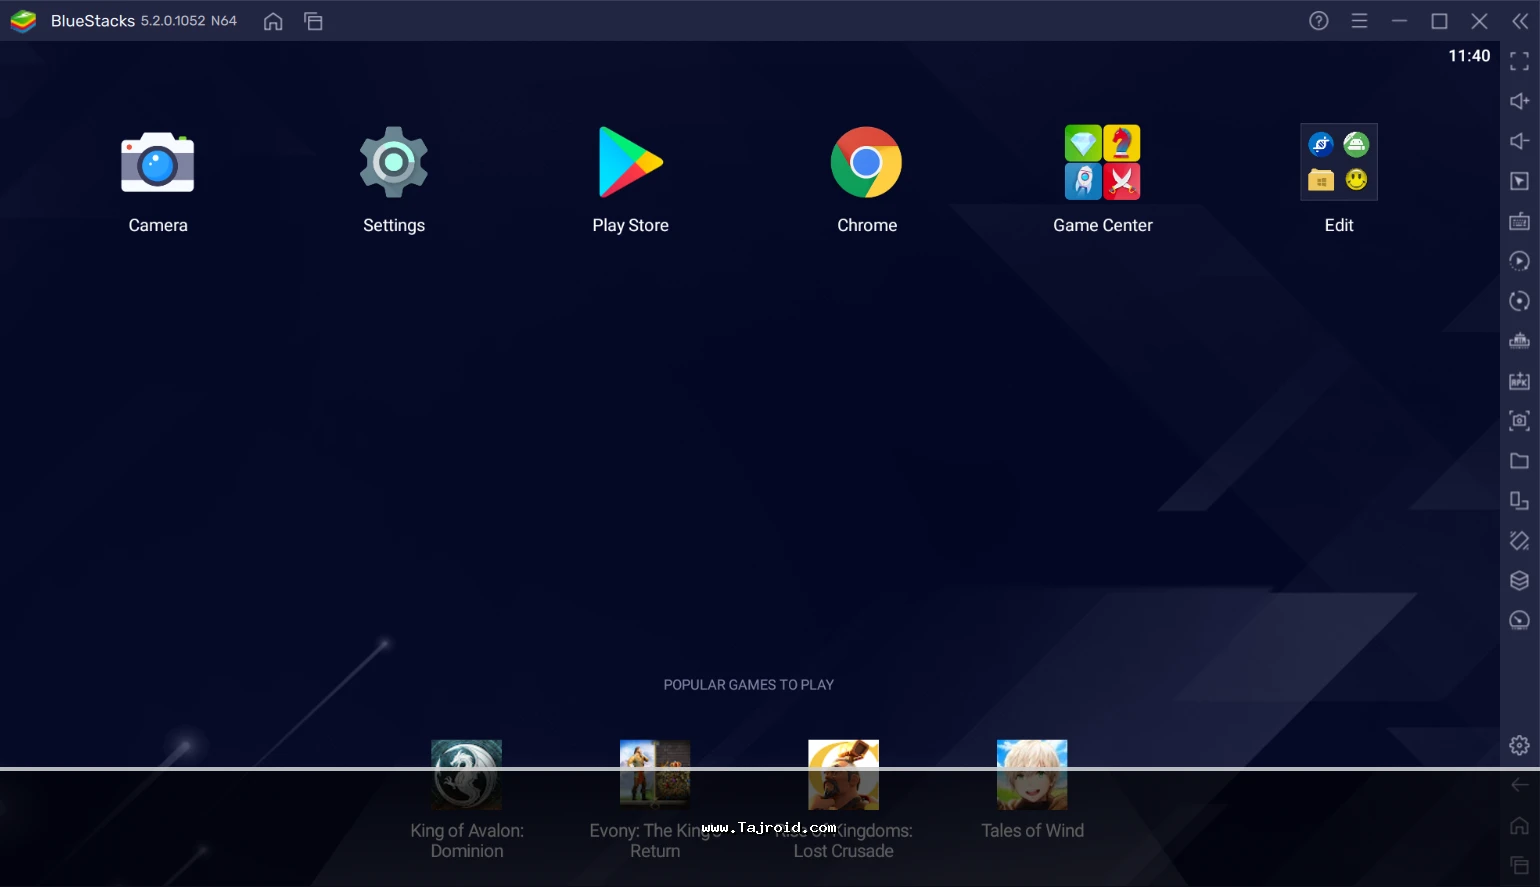Screen dimensions: 1540x887
Task: Click the volume up icon
Action: [x=1519, y=101]
